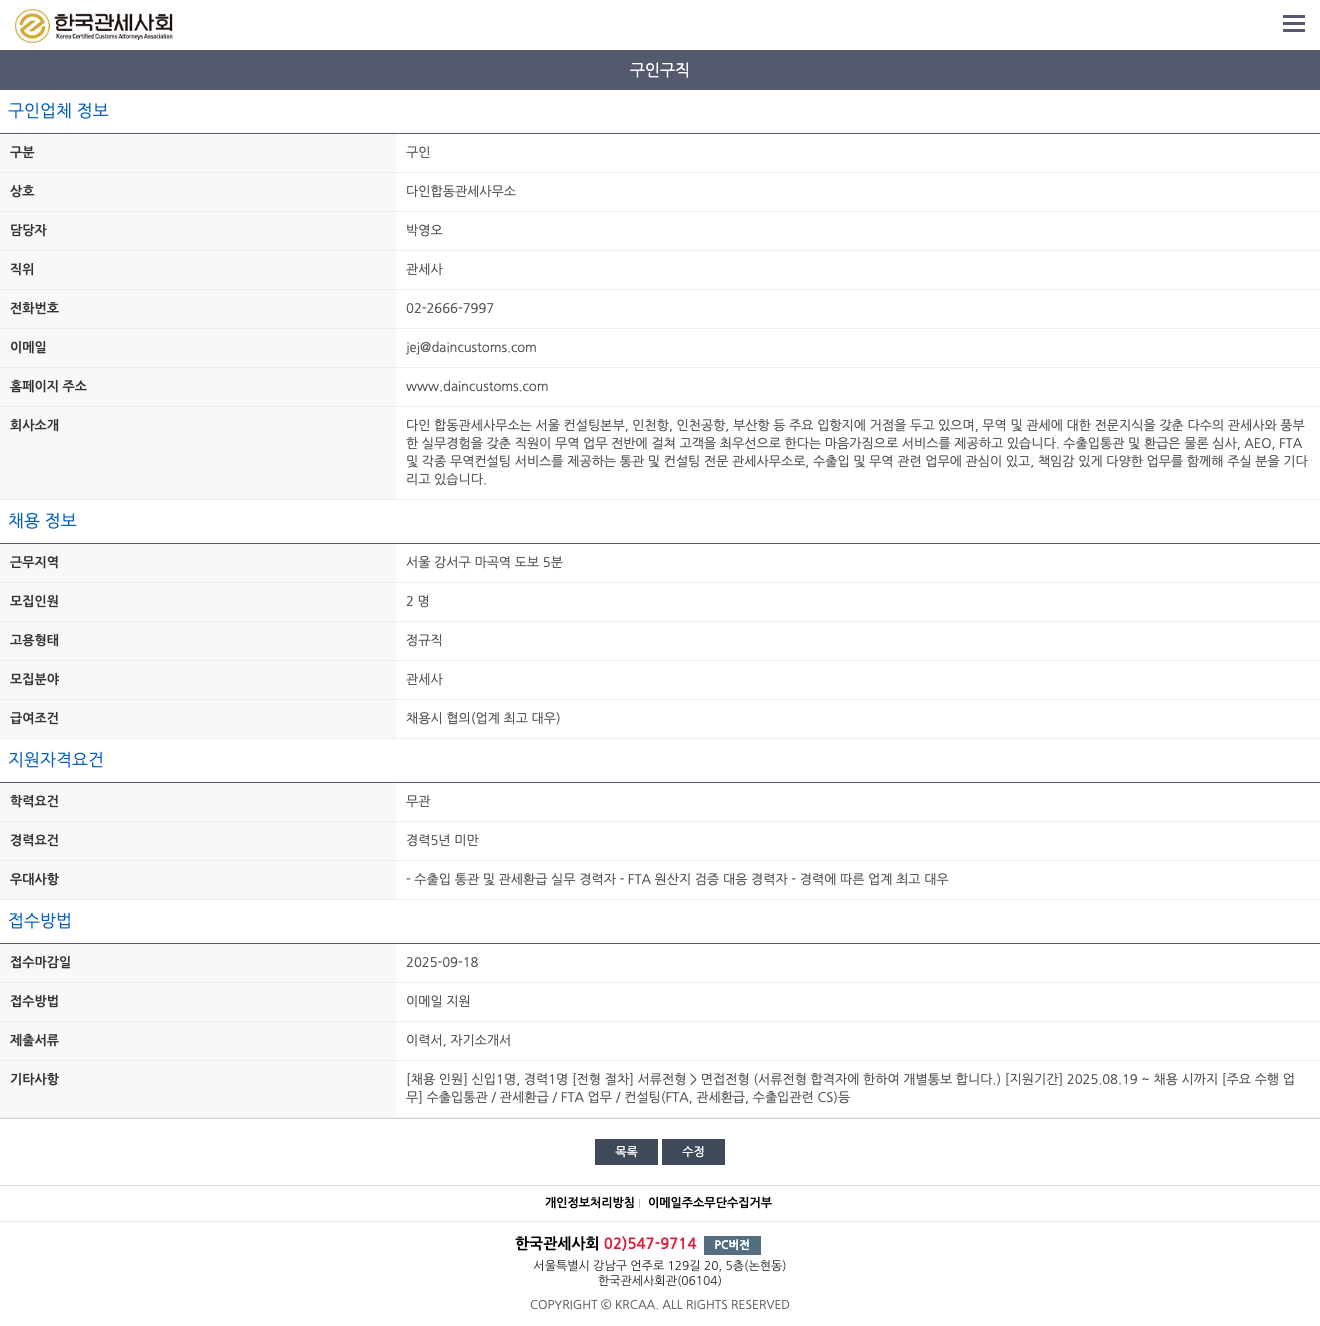
Task: Open the hamburger menu icon
Action: [1294, 24]
